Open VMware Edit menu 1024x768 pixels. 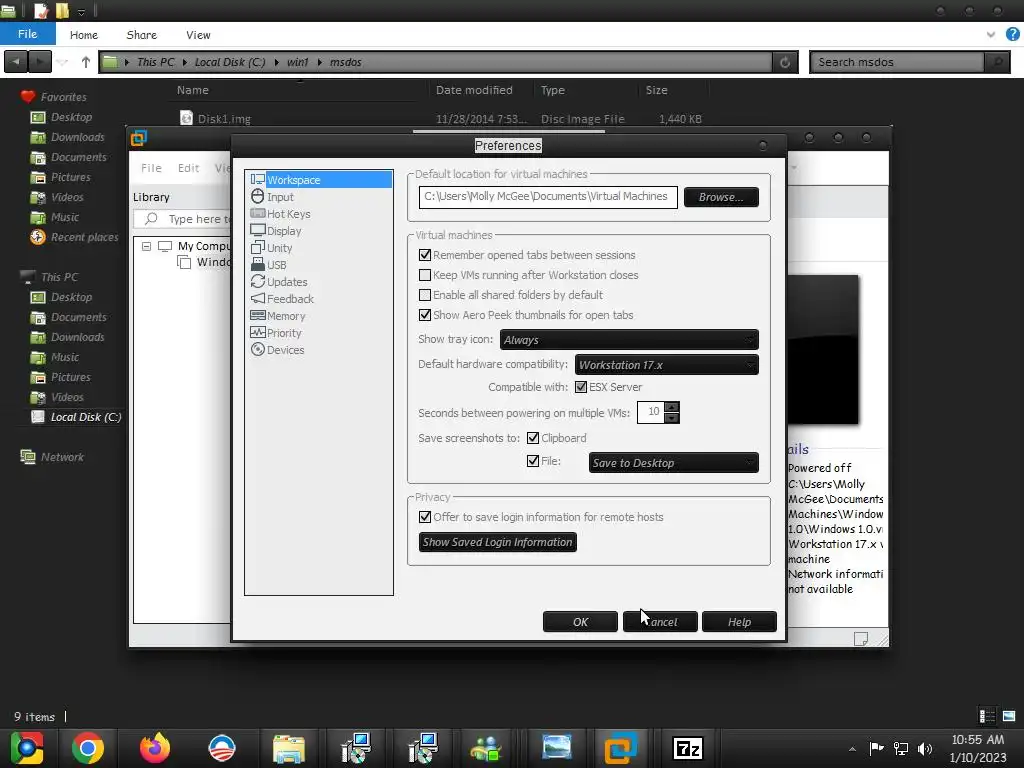coord(188,168)
